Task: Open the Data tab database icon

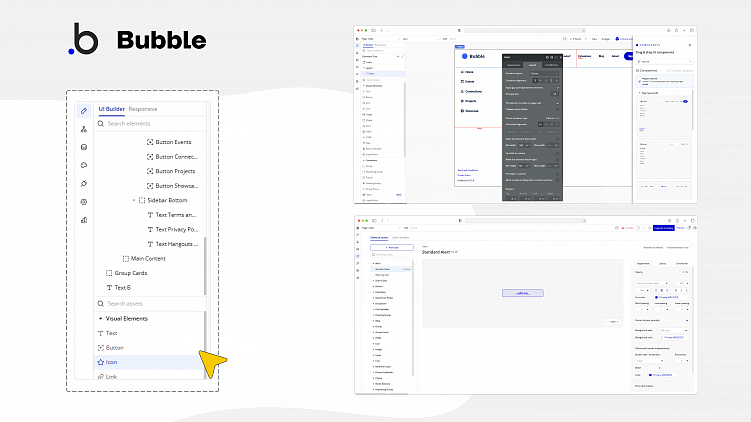Action: pos(84,147)
